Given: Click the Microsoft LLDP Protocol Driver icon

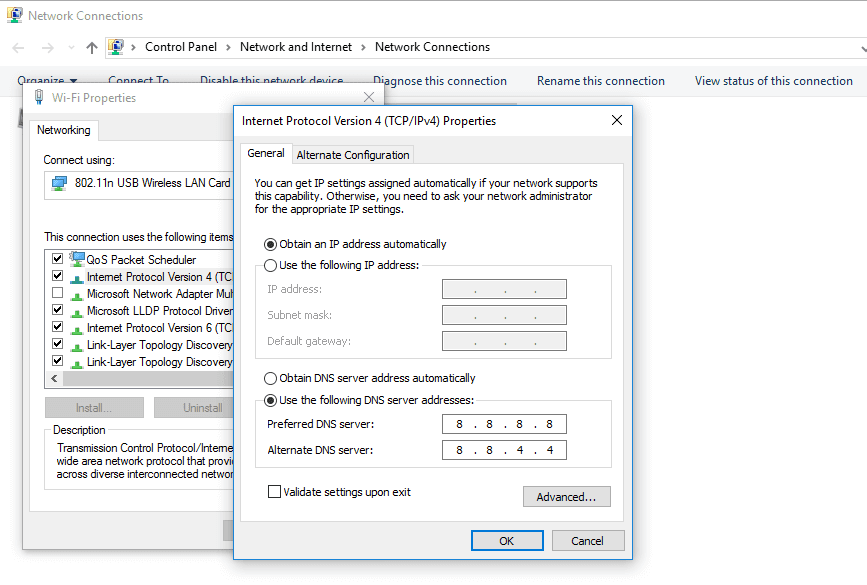Looking at the screenshot, I should pyautogui.click(x=77, y=311).
